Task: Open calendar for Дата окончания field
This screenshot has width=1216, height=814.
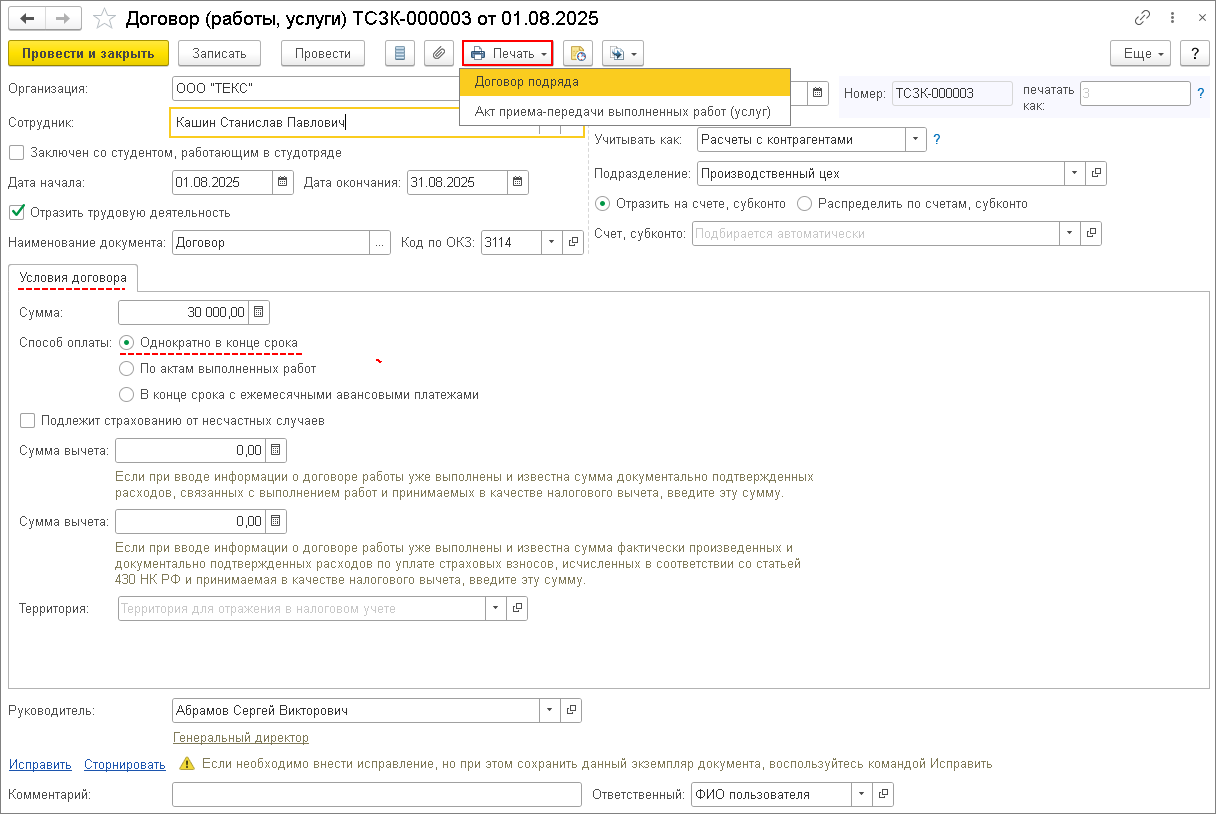Action: (517, 182)
